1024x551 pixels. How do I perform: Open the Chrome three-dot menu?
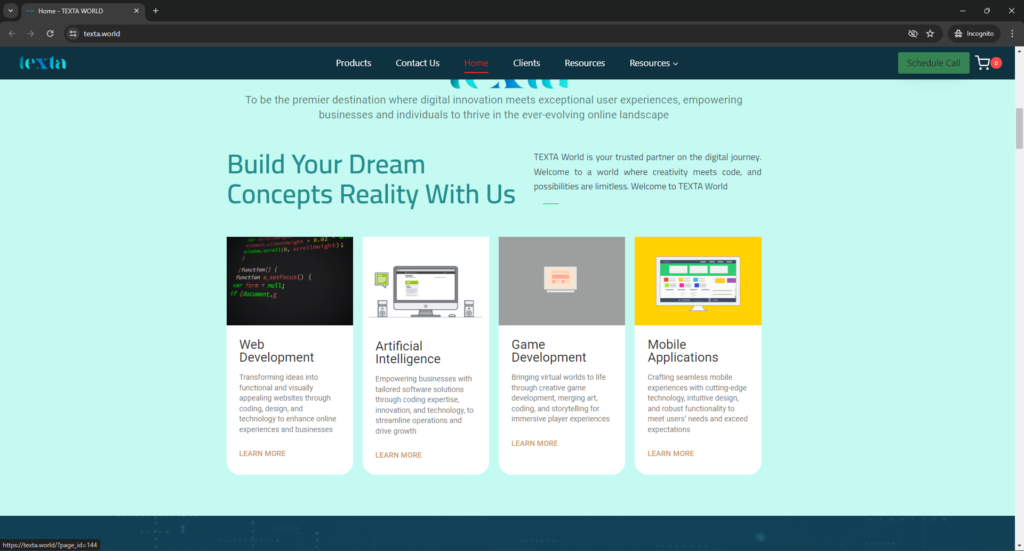pyautogui.click(x=1012, y=33)
